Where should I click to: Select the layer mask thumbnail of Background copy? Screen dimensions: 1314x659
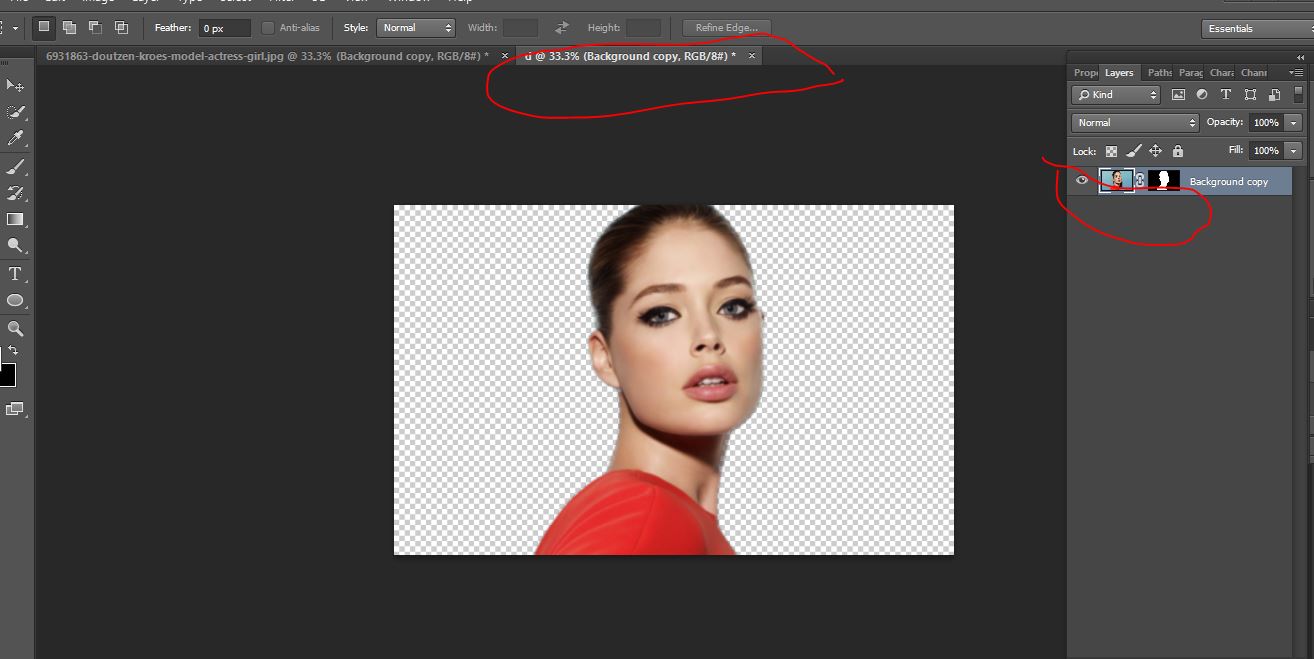pos(1163,181)
